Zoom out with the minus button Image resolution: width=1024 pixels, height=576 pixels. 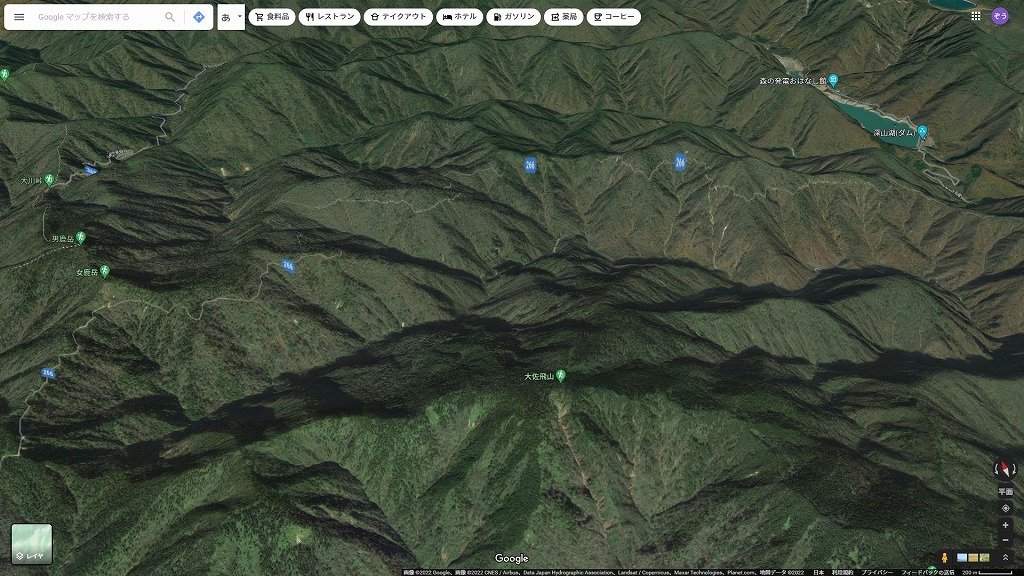click(x=1005, y=541)
